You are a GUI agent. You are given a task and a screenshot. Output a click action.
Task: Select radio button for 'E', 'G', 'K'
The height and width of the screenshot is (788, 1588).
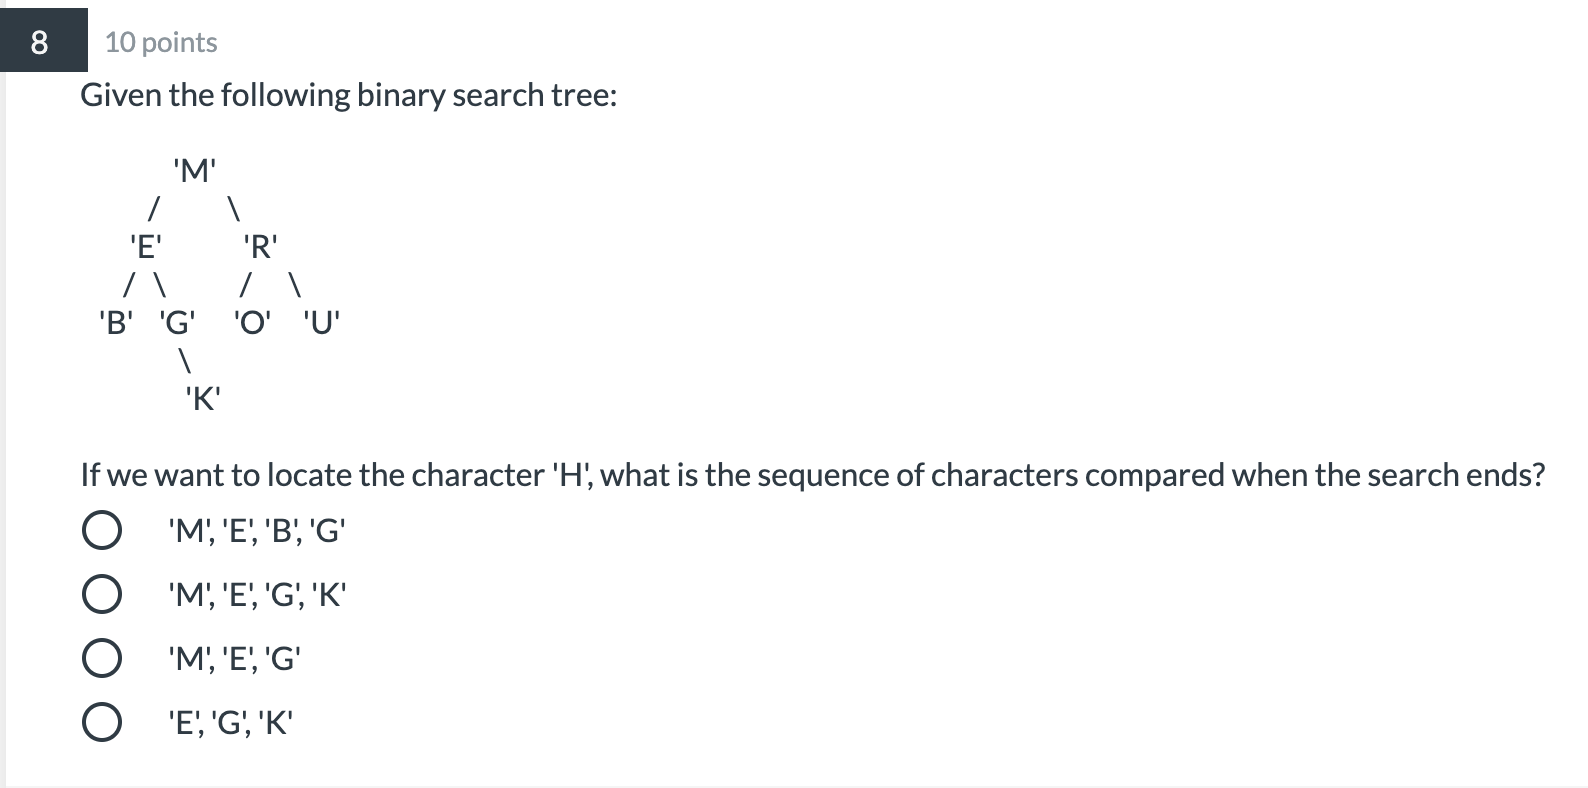[x=103, y=721]
